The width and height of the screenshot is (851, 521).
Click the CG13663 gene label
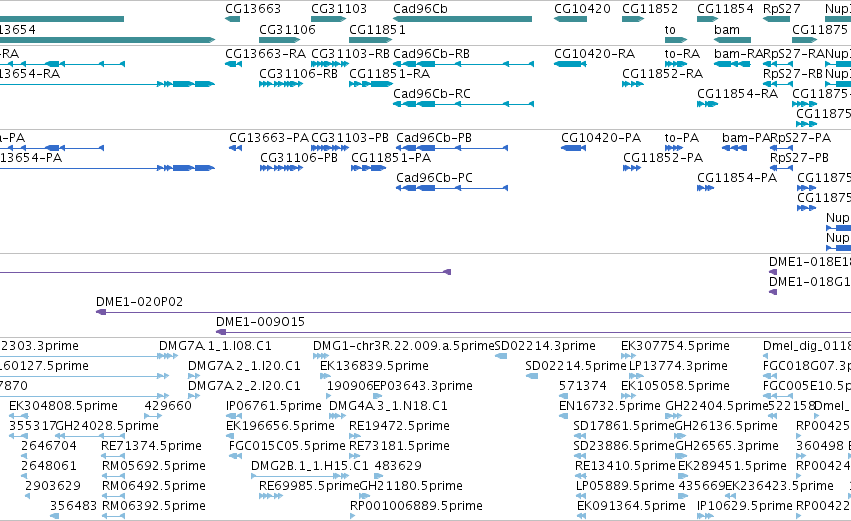point(253,9)
